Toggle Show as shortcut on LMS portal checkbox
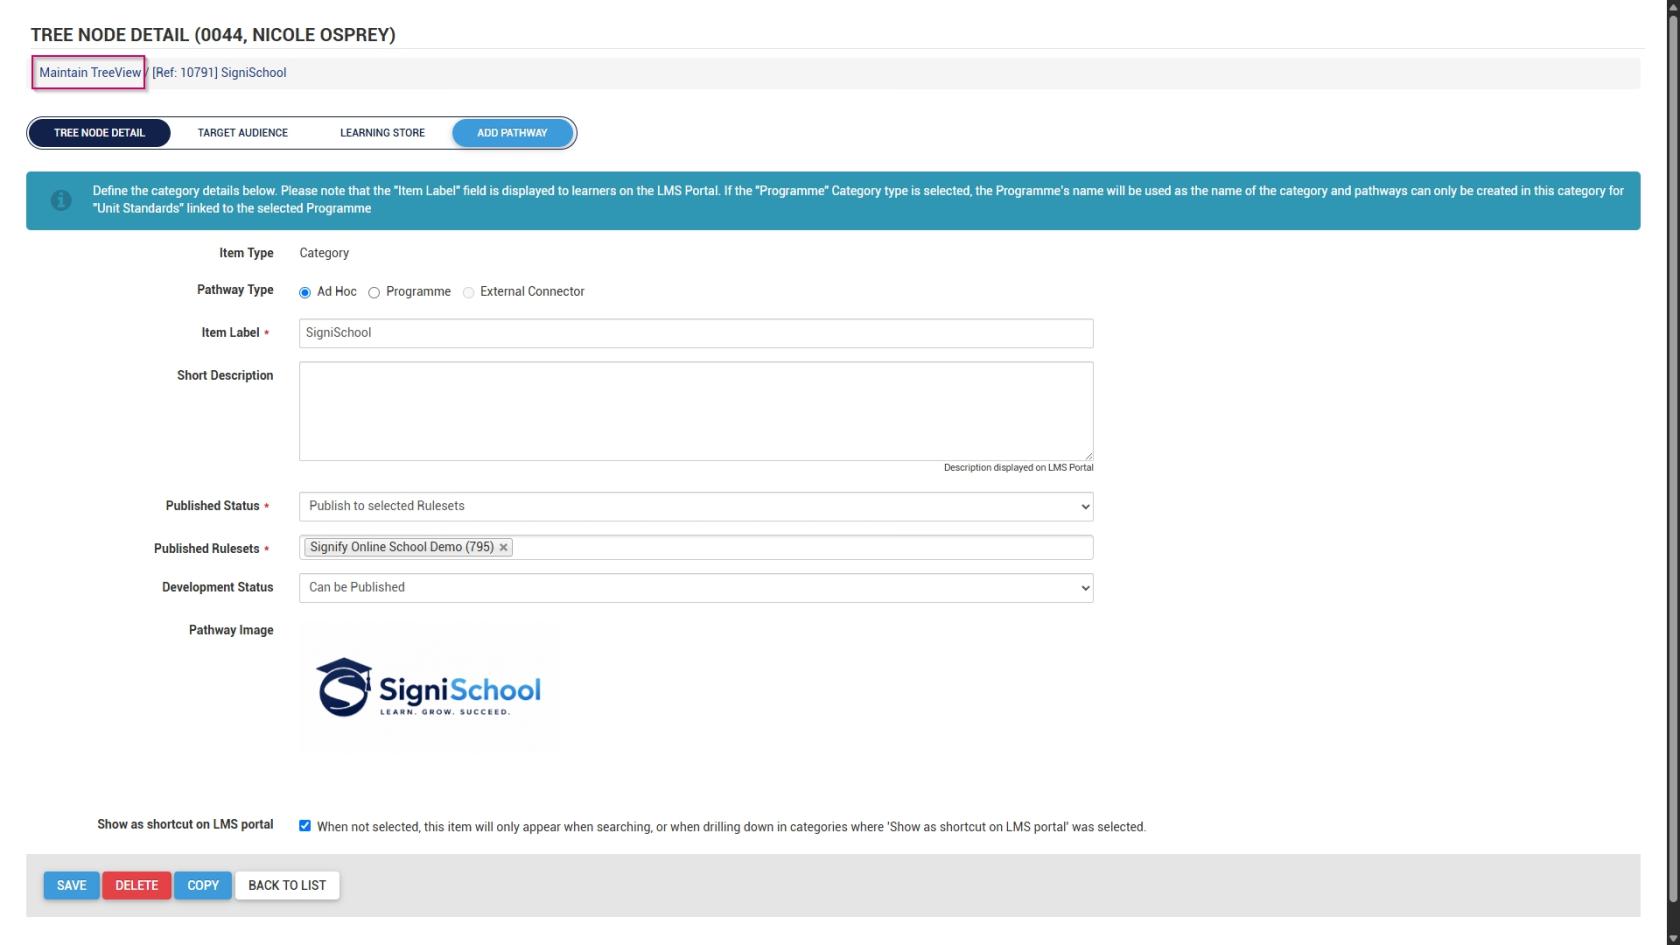Screen dimensions: 1680x945 pyautogui.click(x=305, y=826)
